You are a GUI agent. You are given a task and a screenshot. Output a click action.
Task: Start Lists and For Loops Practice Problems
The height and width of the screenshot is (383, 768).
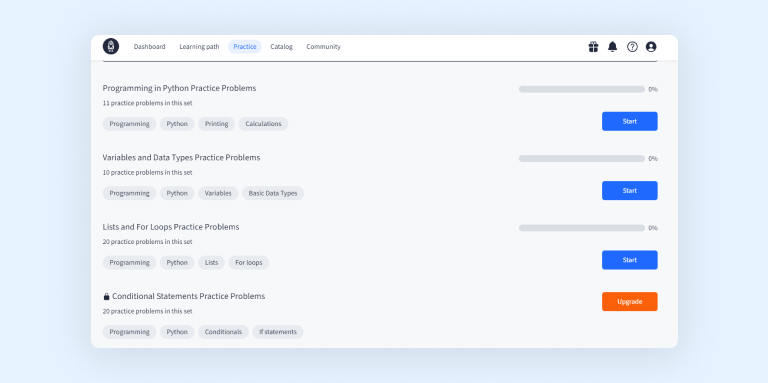point(629,260)
